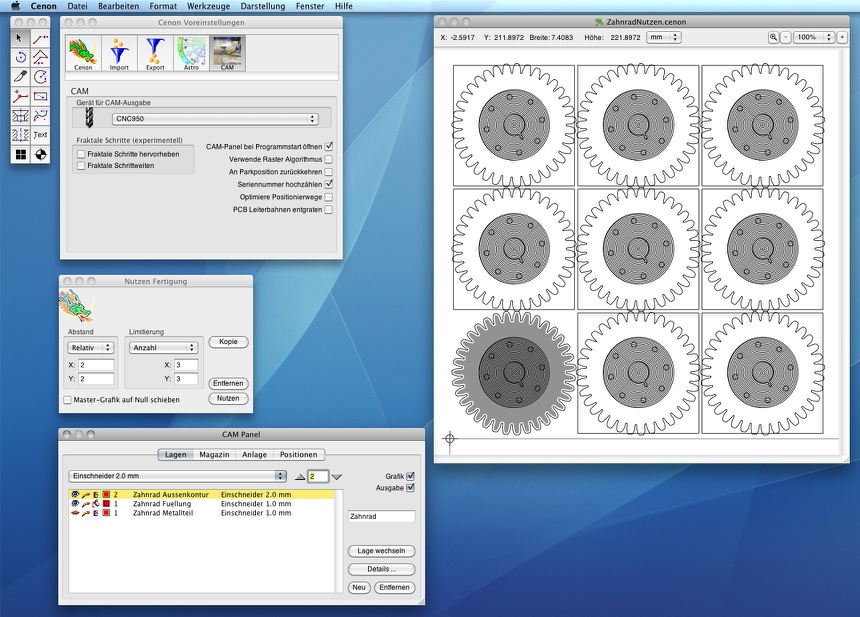Image resolution: width=860 pixels, height=617 pixels.
Task: Open the Import preferences icon
Action: click(119, 53)
